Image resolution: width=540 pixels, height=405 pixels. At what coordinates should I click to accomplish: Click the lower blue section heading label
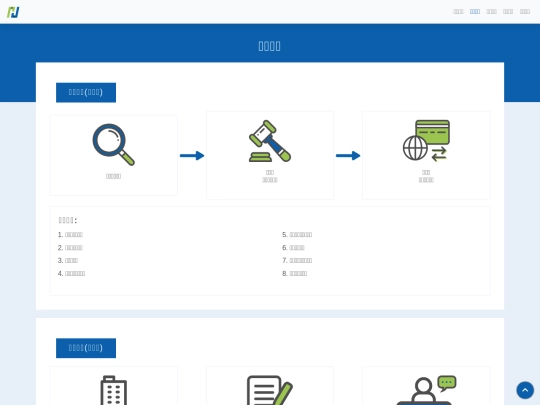pyautogui.click(x=86, y=348)
